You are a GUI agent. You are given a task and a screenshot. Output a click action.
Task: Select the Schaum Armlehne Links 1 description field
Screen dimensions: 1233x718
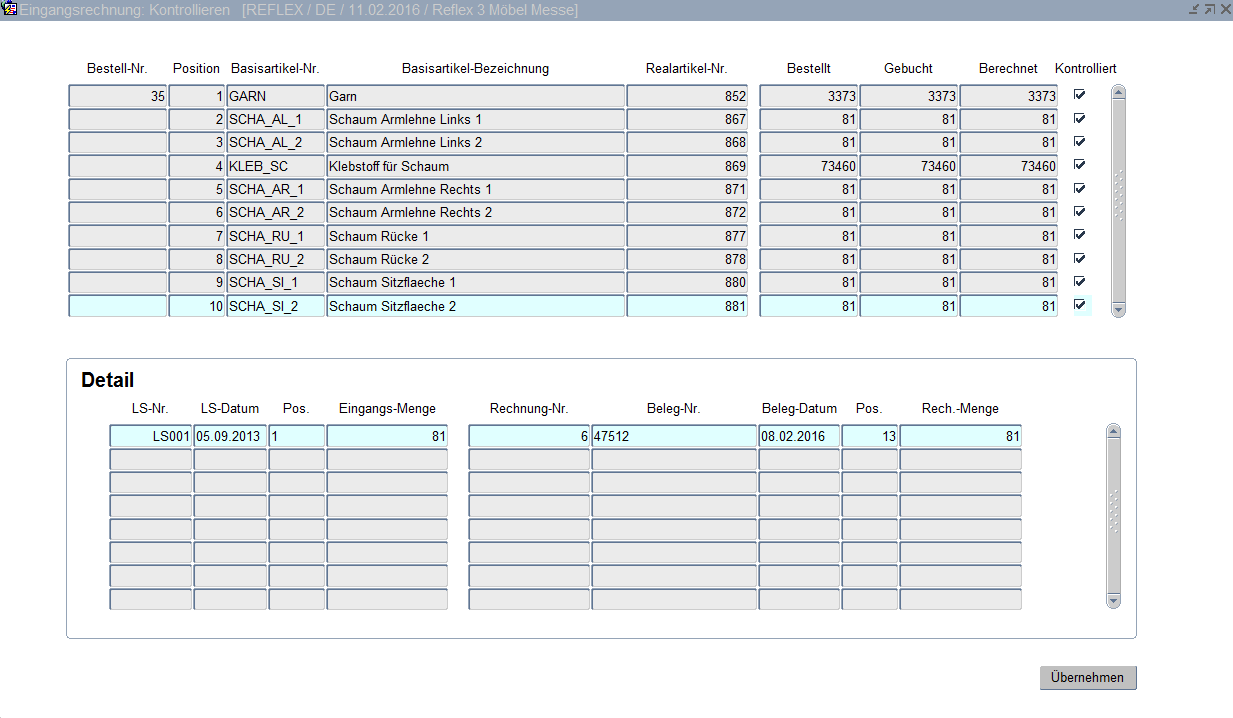coord(476,119)
